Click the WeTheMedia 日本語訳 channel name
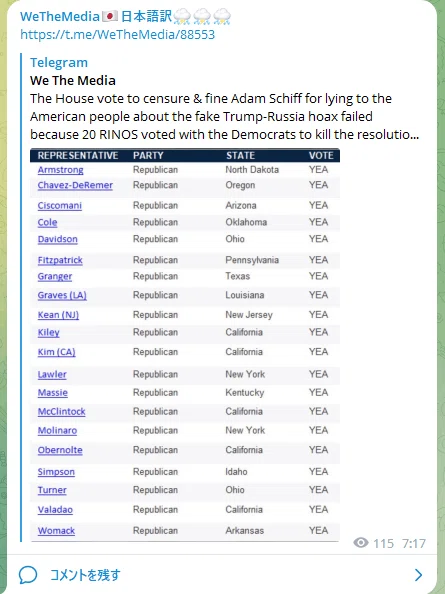This screenshot has height=594, width=445. point(125,16)
